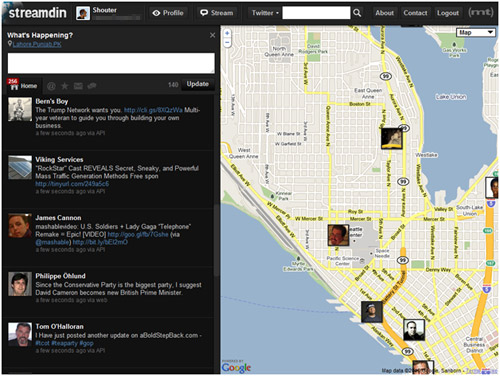Focus the What's Happening text box

pos(111,63)
